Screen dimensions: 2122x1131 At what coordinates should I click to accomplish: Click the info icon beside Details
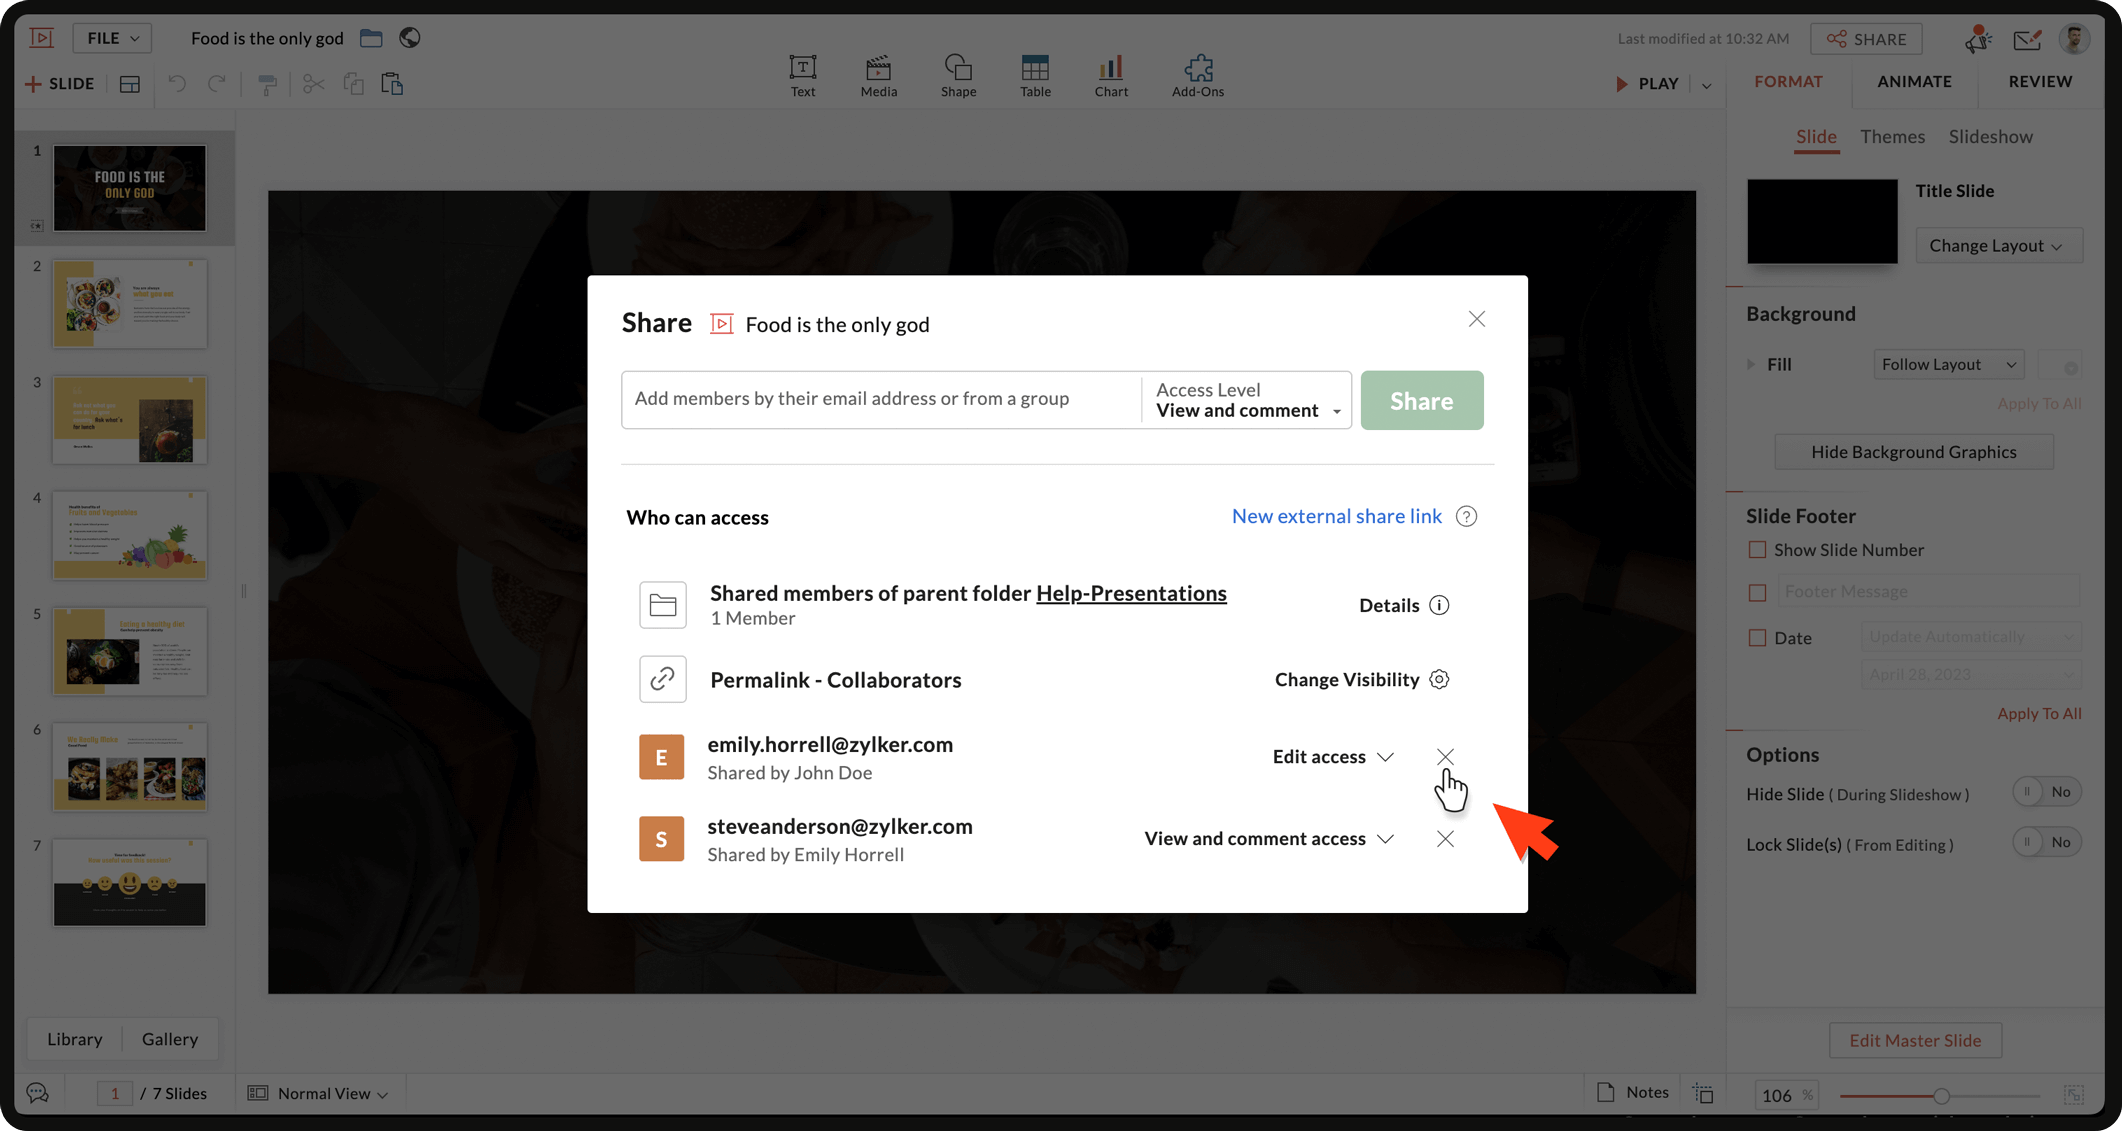[x=1439, y=605]
